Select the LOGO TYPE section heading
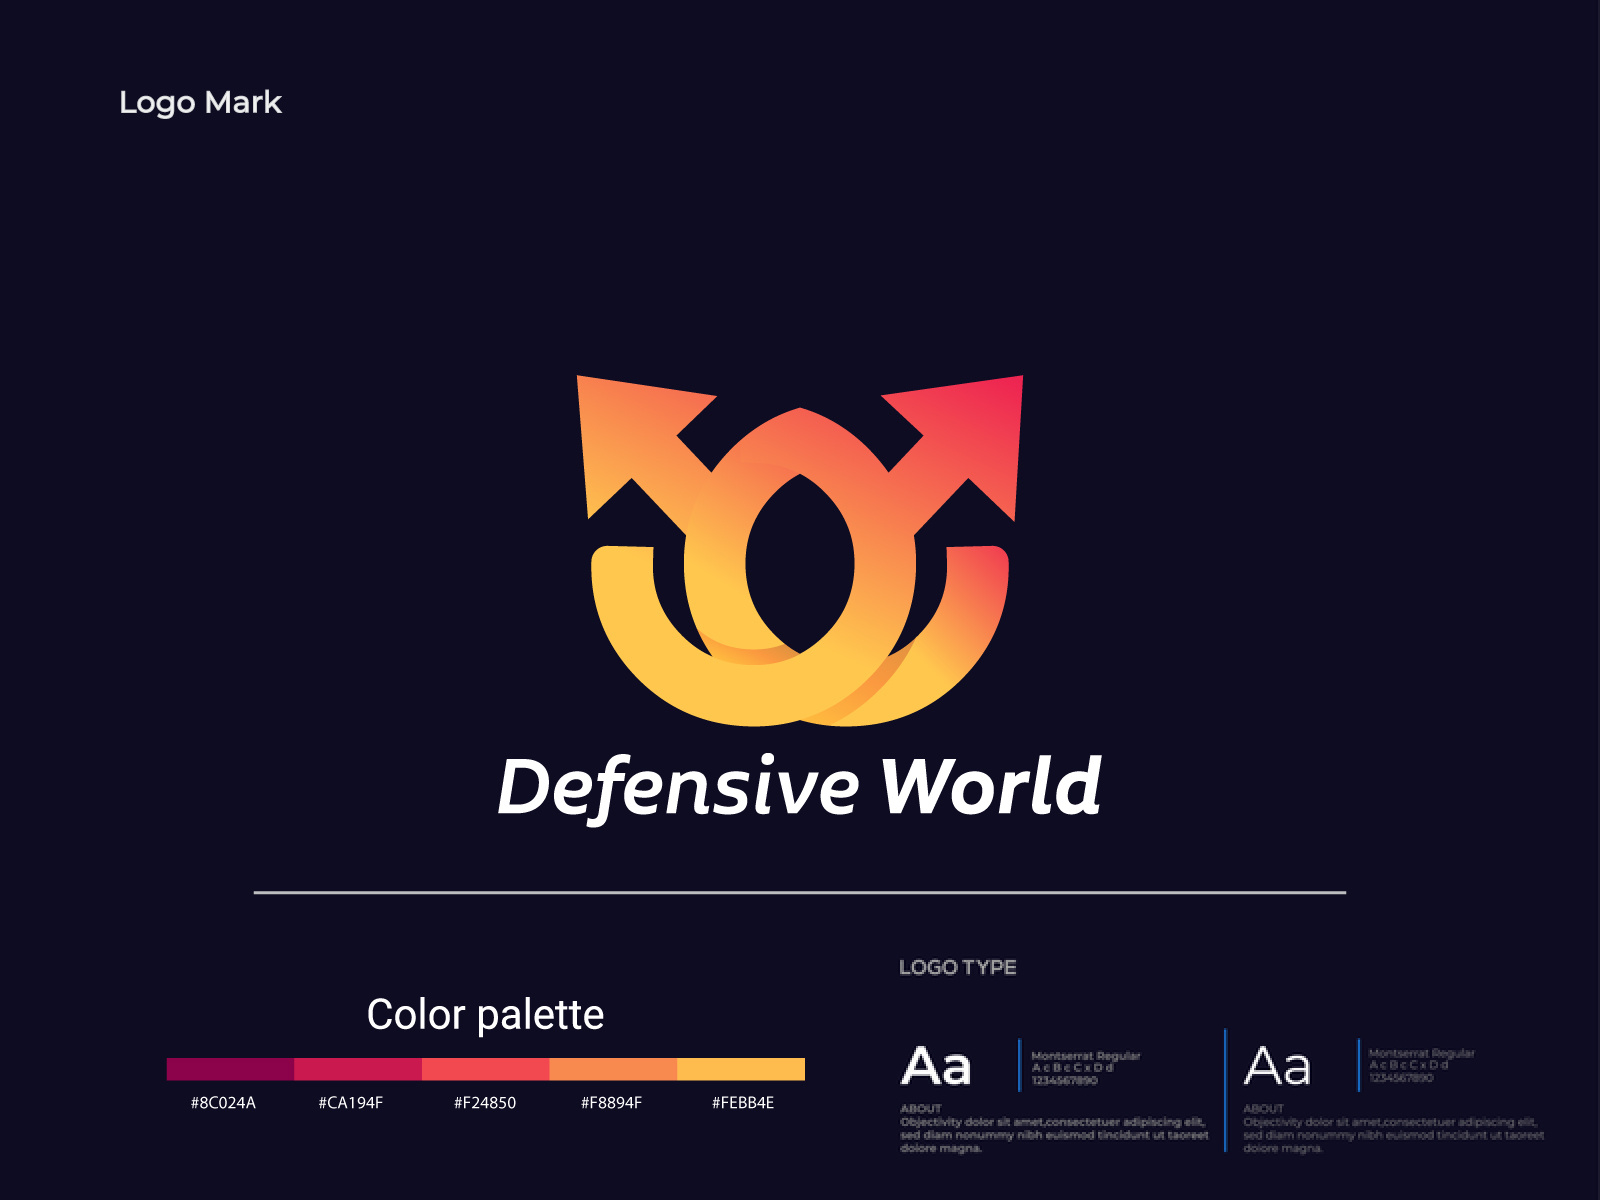Screen dimensions: 1600x1200 tap(957, 968)
